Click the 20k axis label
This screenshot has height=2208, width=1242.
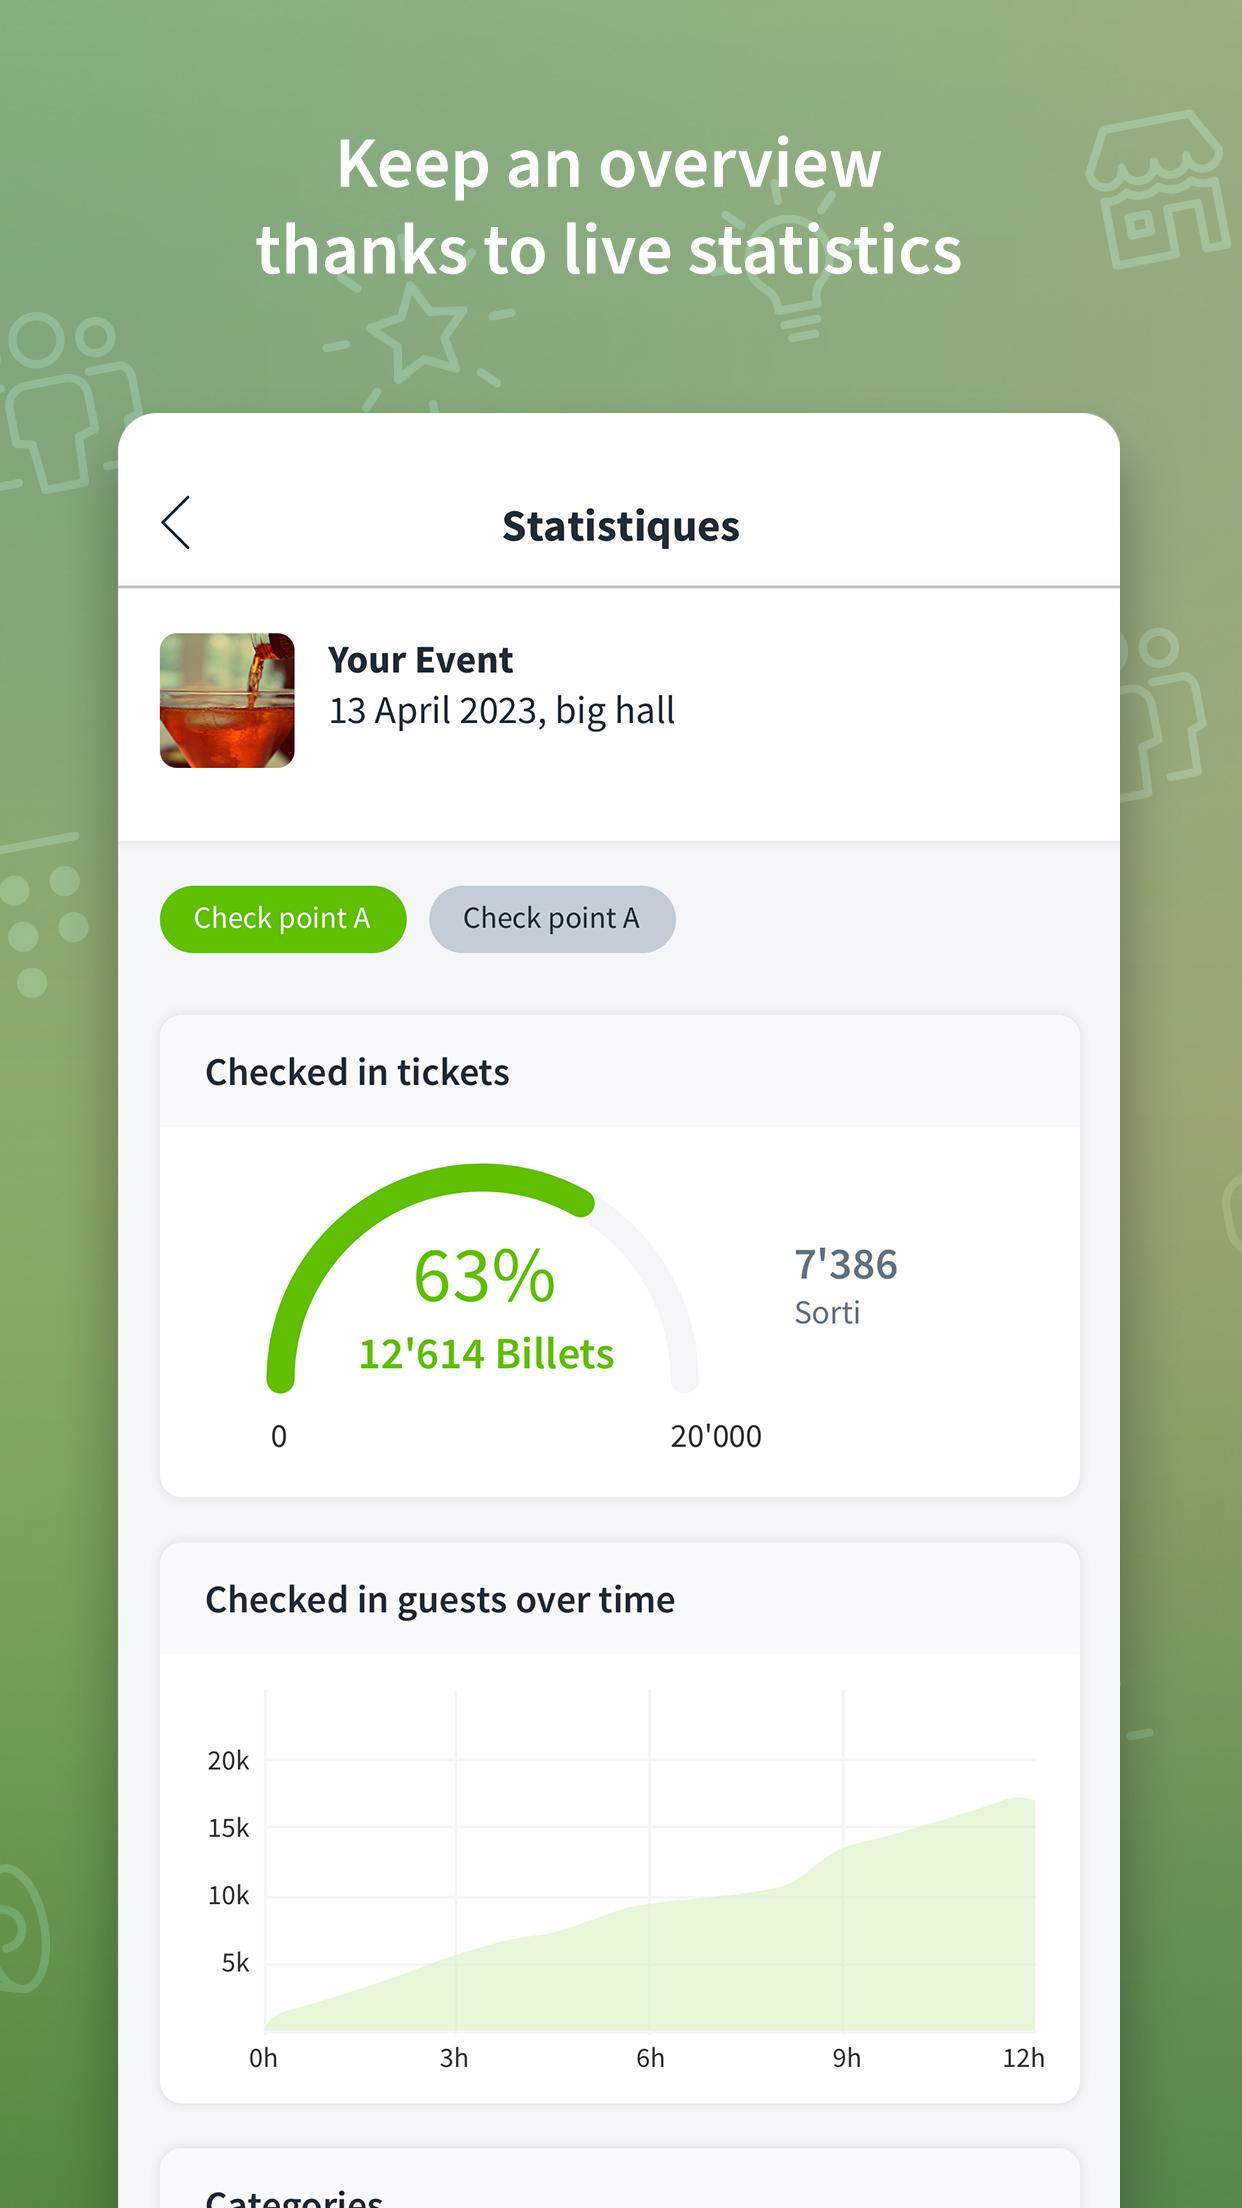[x=228, y=1761]
